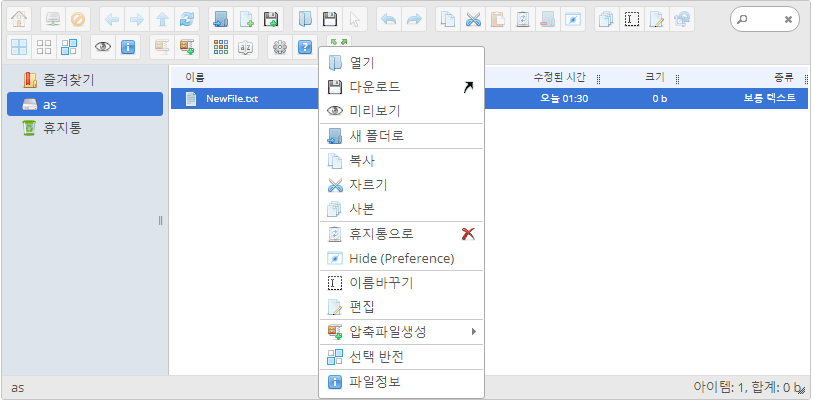Sort by the 크기 column header
Screen dimensions: 814x402
[x=654, y=78]
